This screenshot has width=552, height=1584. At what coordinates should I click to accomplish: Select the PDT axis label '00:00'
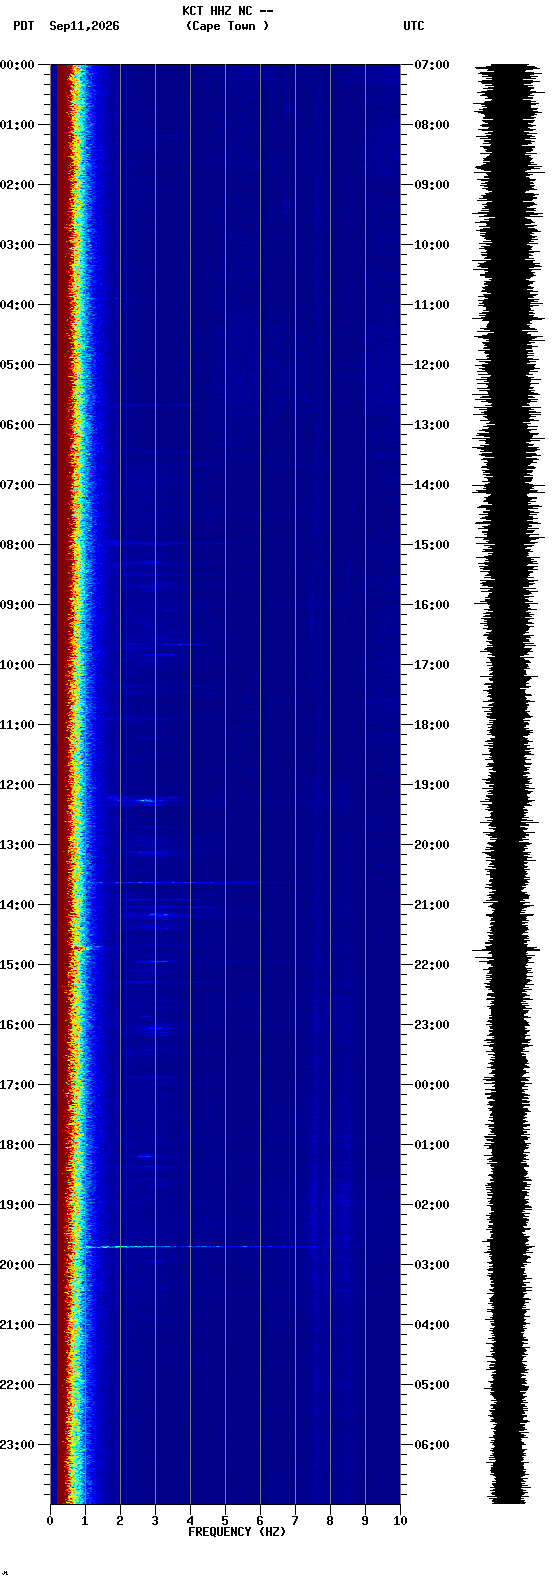(x=18, y=65)
